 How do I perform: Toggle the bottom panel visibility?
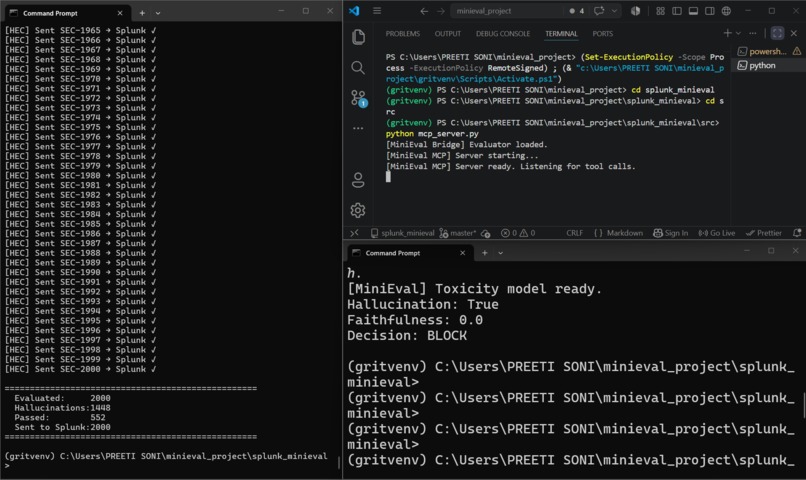pyautogui.click(x=693, y=11)
